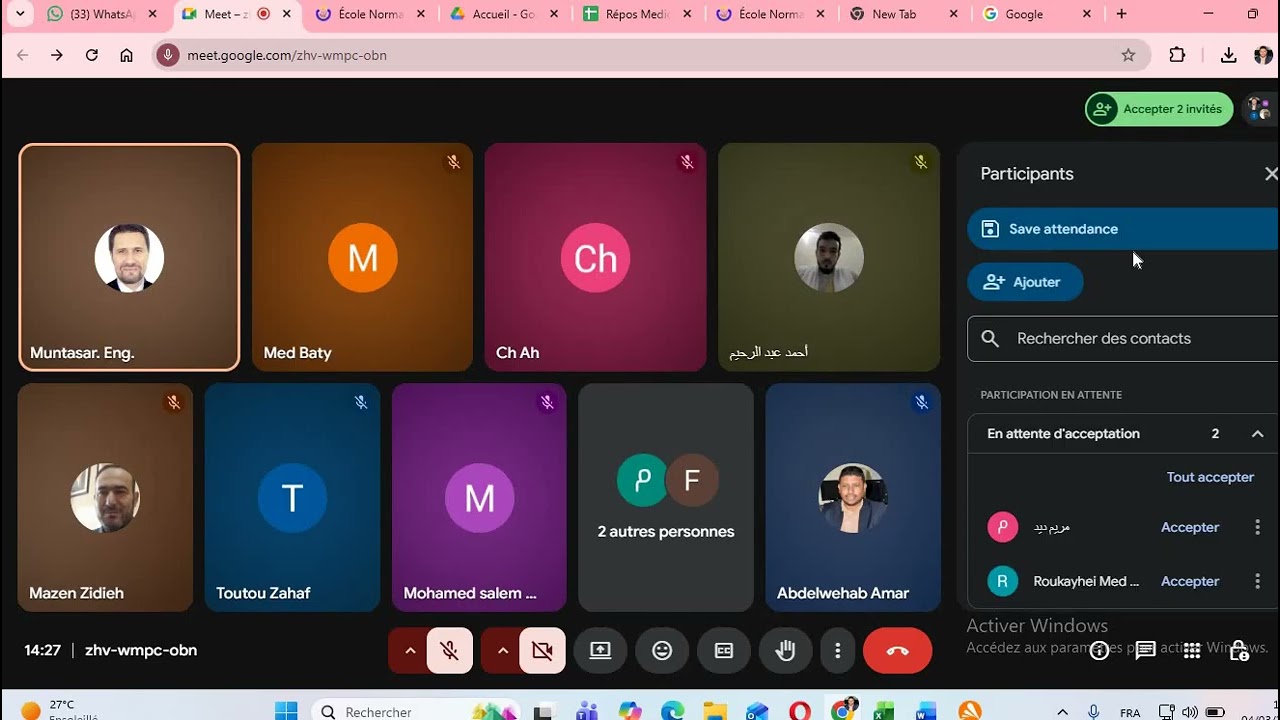Open the Chrome extensions puzzle icon
The image size is (1280, 720).
[x=1177, y=55]
